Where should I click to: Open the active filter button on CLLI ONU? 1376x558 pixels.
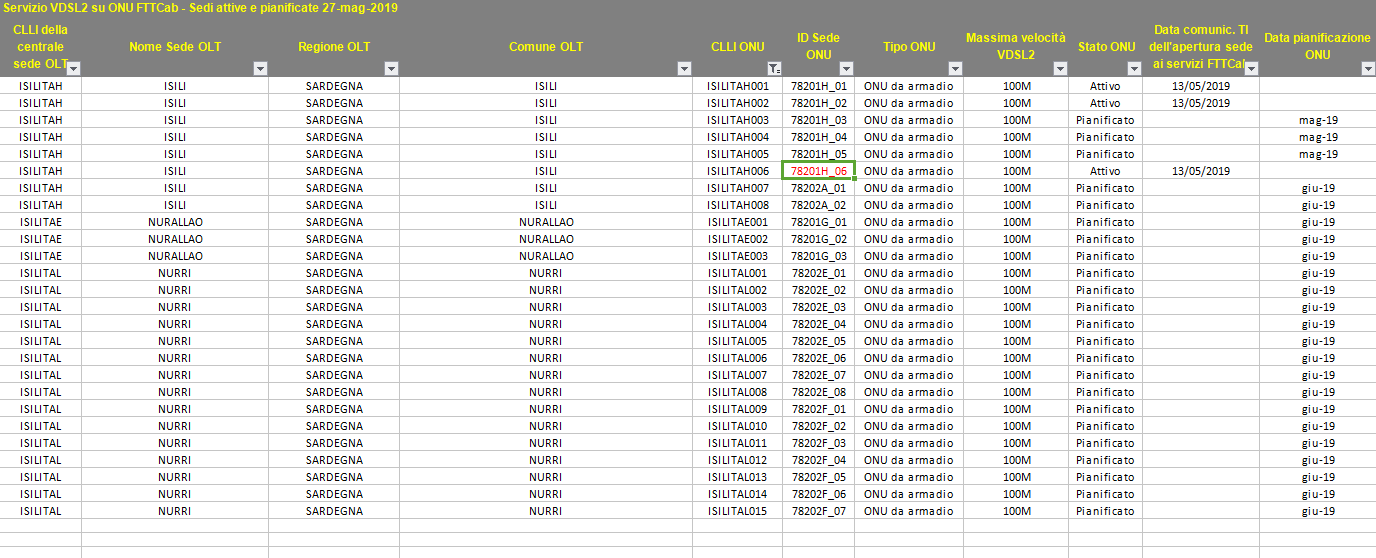tap(774, 68)
